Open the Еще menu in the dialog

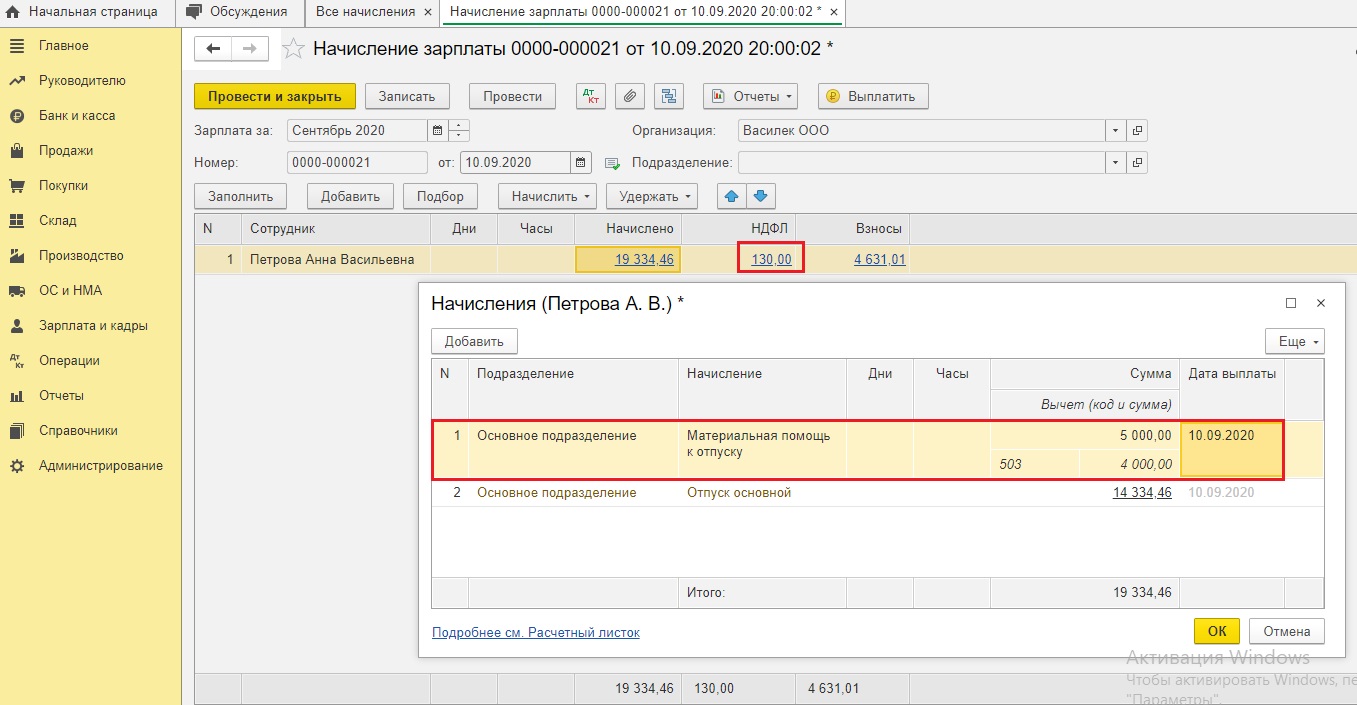click(1295, 341)
